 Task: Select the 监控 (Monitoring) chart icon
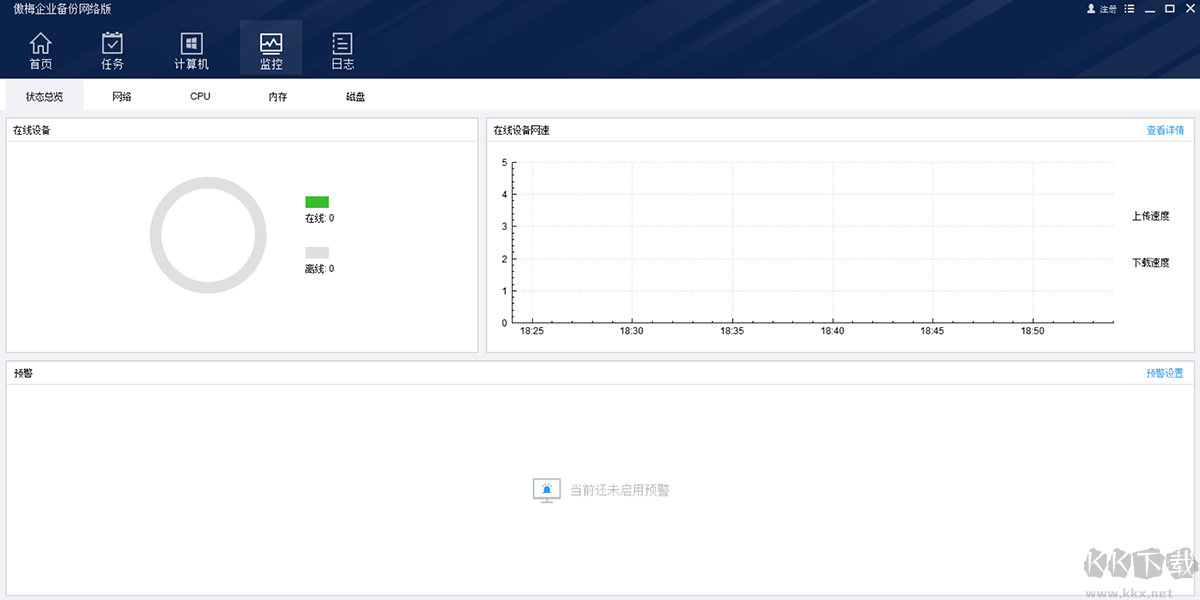point(271,48)
